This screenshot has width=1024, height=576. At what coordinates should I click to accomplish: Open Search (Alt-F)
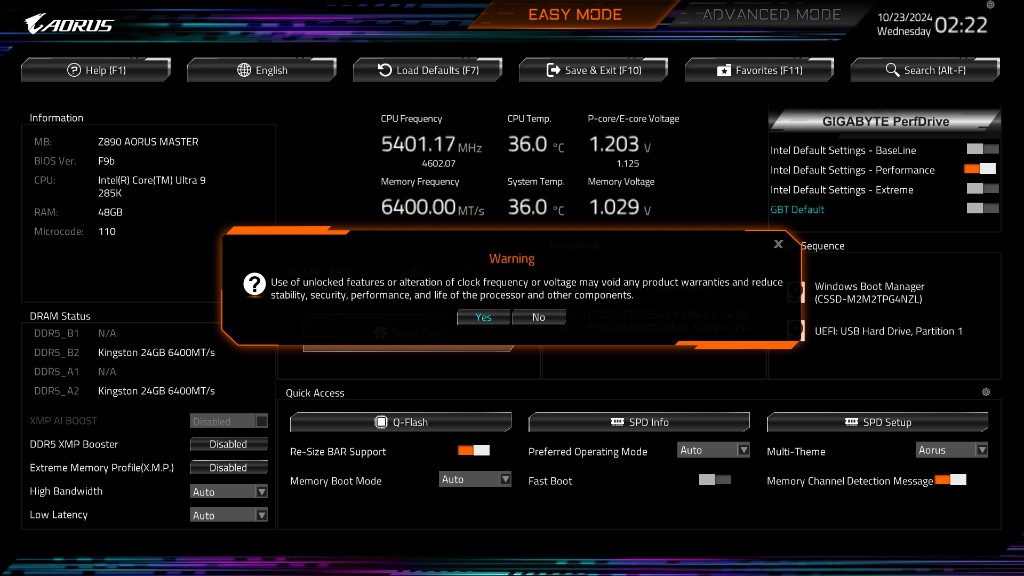coord(925,70)
